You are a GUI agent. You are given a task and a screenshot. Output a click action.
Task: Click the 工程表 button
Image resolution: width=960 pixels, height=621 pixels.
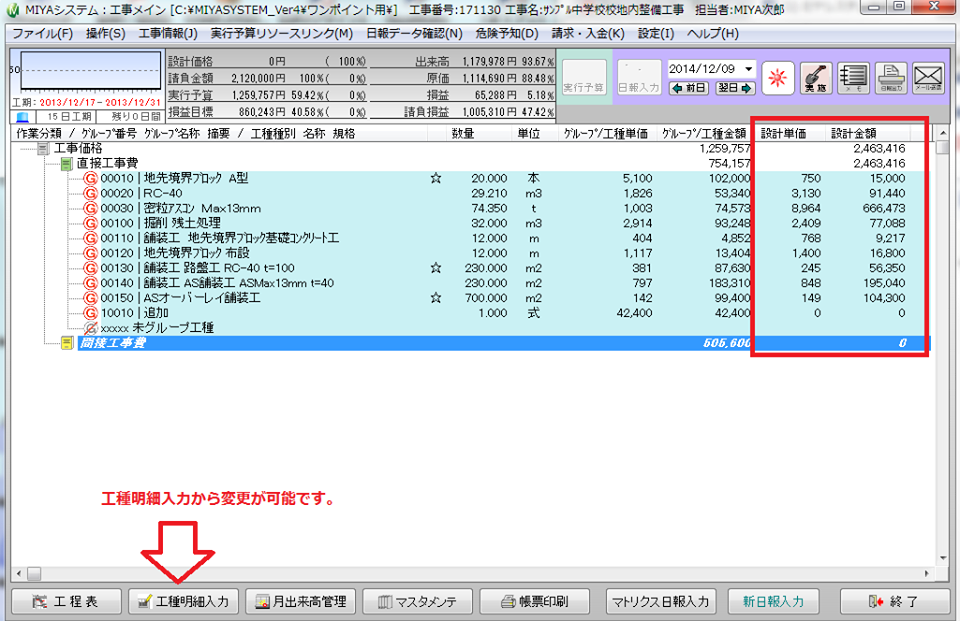(67, 601)
